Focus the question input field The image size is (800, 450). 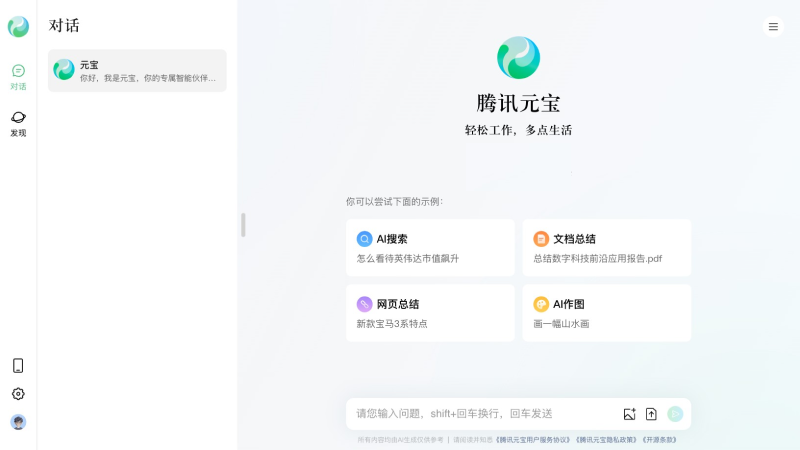point(480,413)
